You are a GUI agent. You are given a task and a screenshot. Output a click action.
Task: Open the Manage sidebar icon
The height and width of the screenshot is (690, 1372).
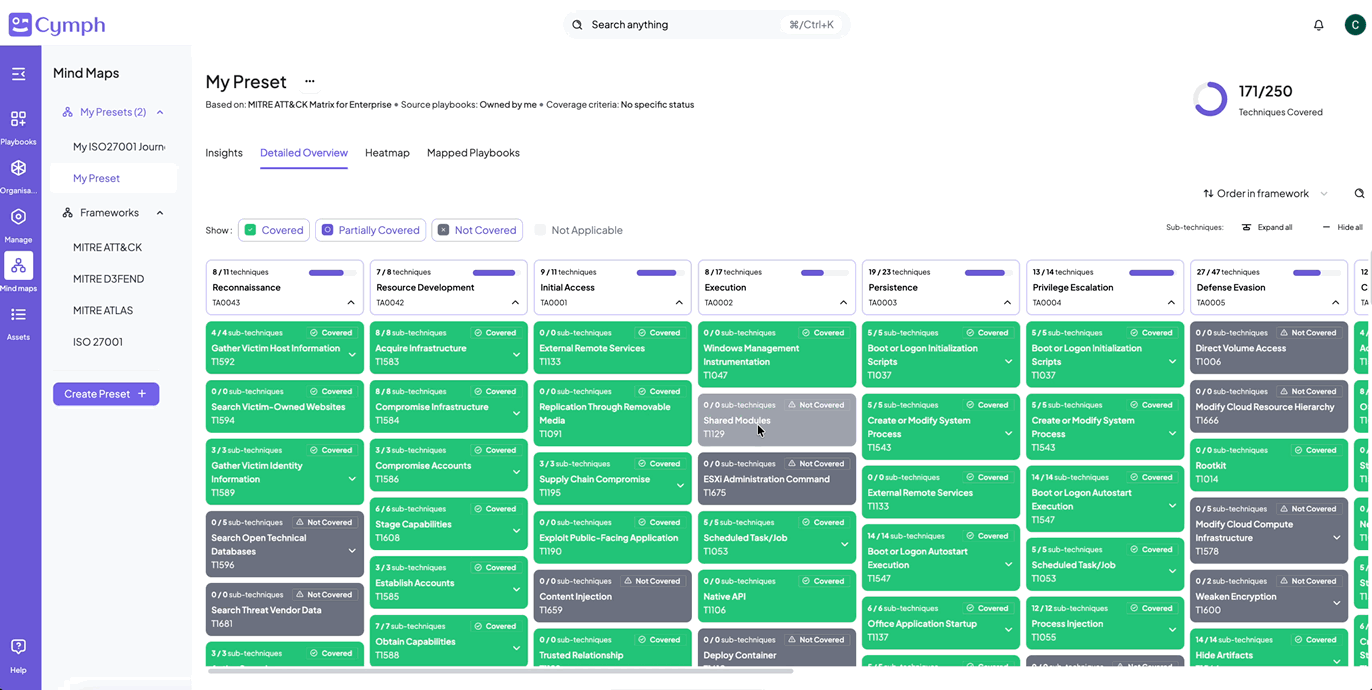point(18,216)
